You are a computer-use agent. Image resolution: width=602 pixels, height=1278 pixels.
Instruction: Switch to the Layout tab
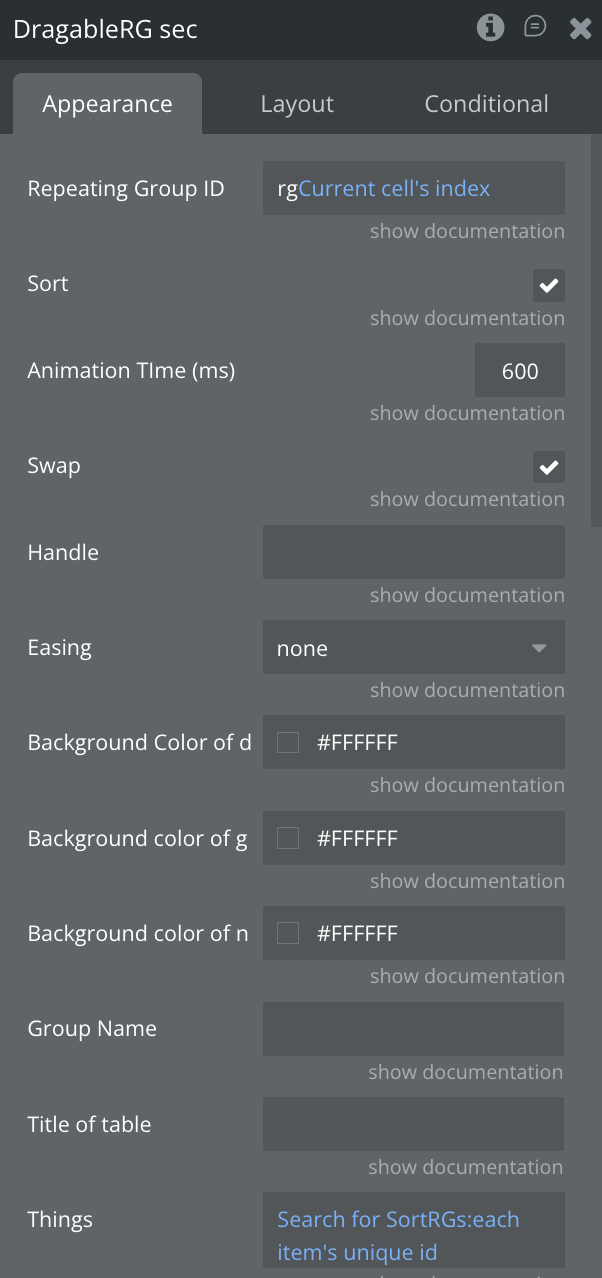pyautogui.click(x=297, y=104)
